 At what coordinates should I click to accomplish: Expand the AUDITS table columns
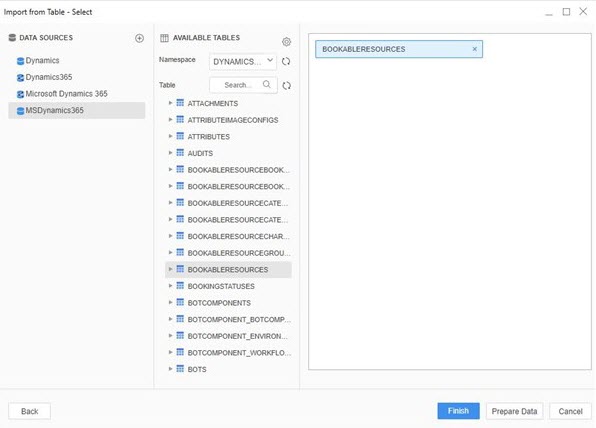click(x=170, y=153)
